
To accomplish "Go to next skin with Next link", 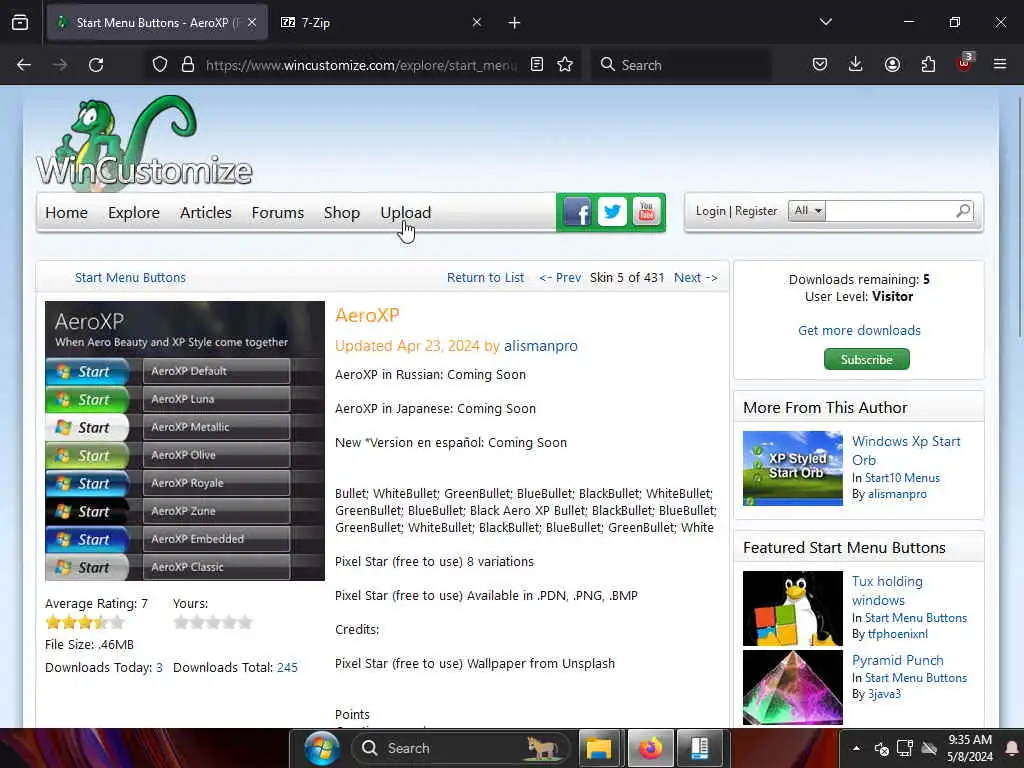I will [696, 278].
